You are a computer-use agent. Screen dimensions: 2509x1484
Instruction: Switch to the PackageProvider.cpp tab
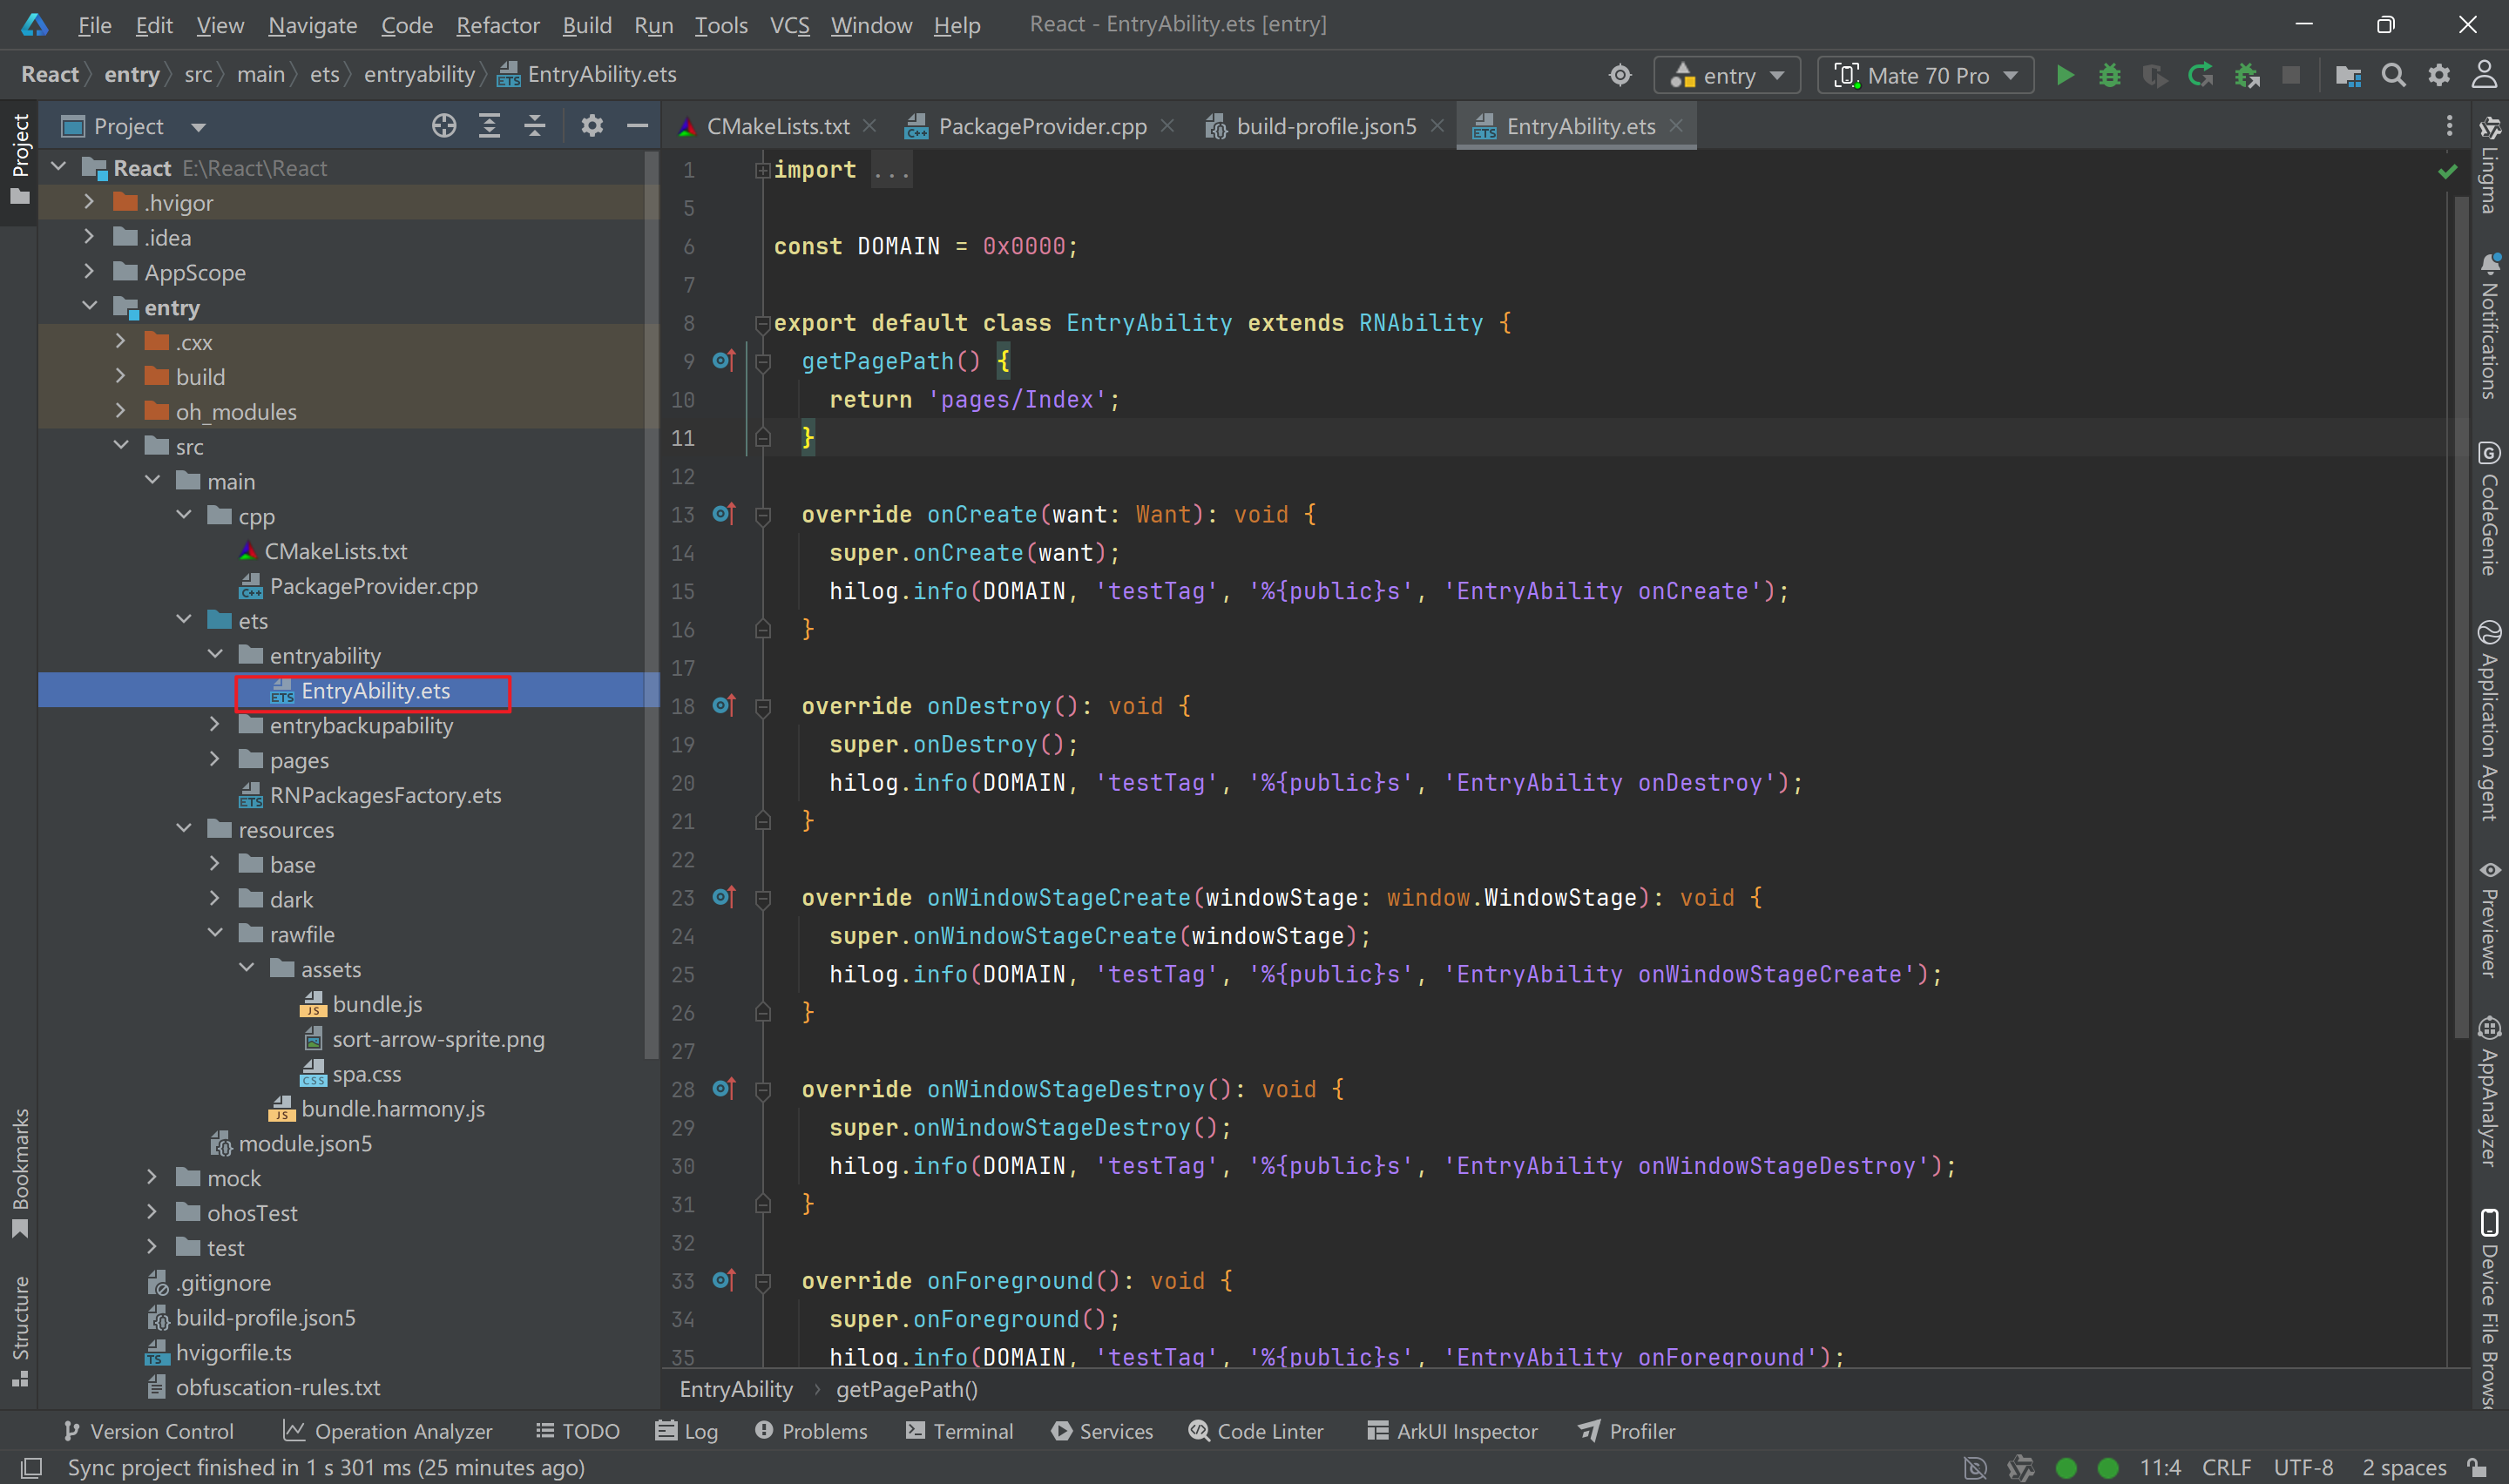tap(1041, 126)
